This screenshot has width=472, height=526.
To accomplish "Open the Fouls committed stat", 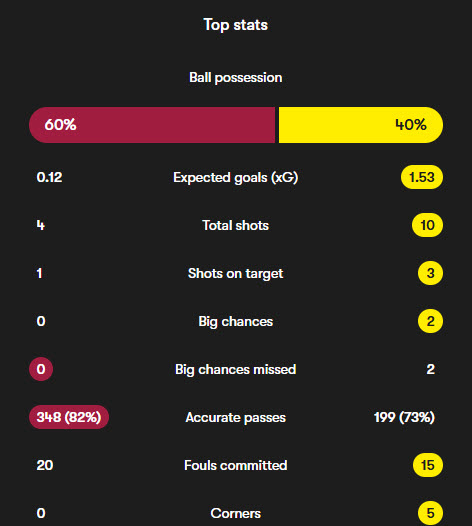I will tap(235, 465).
